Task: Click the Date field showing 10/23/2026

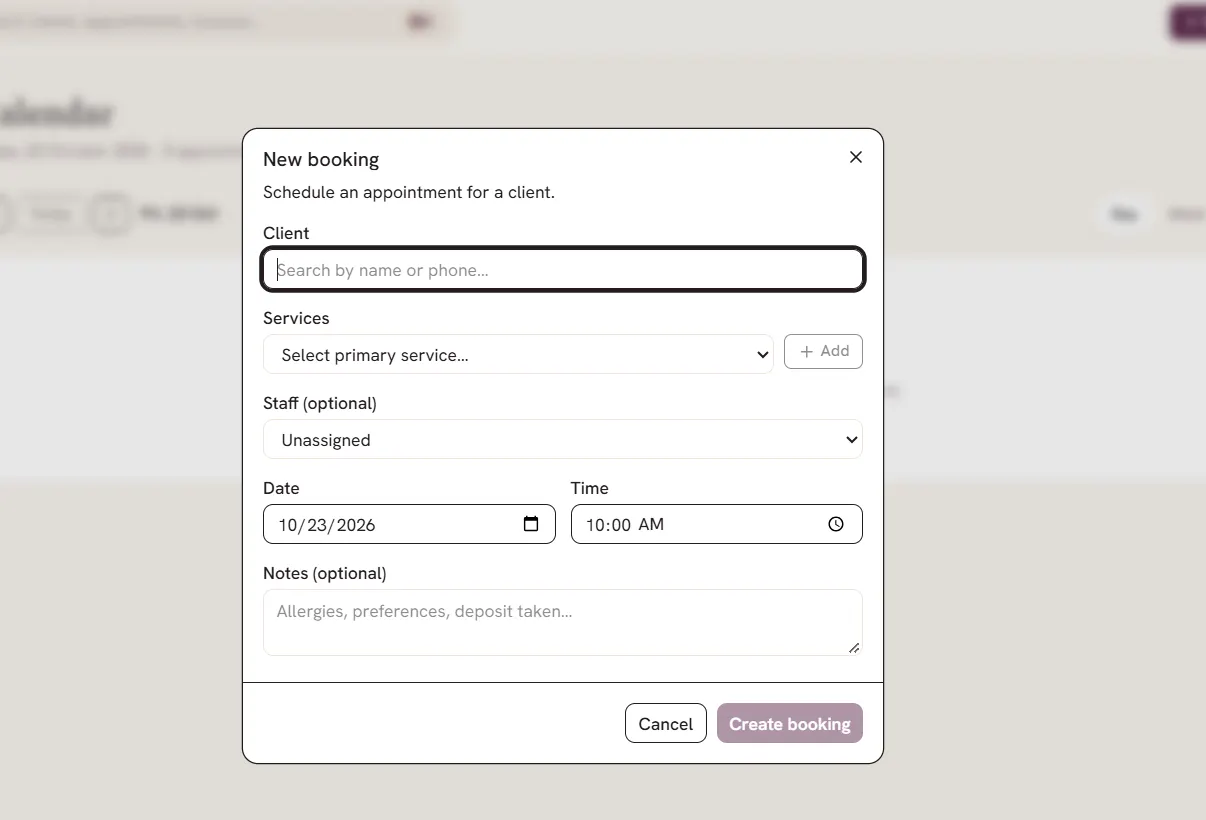Action: click(x=409, y=524)
